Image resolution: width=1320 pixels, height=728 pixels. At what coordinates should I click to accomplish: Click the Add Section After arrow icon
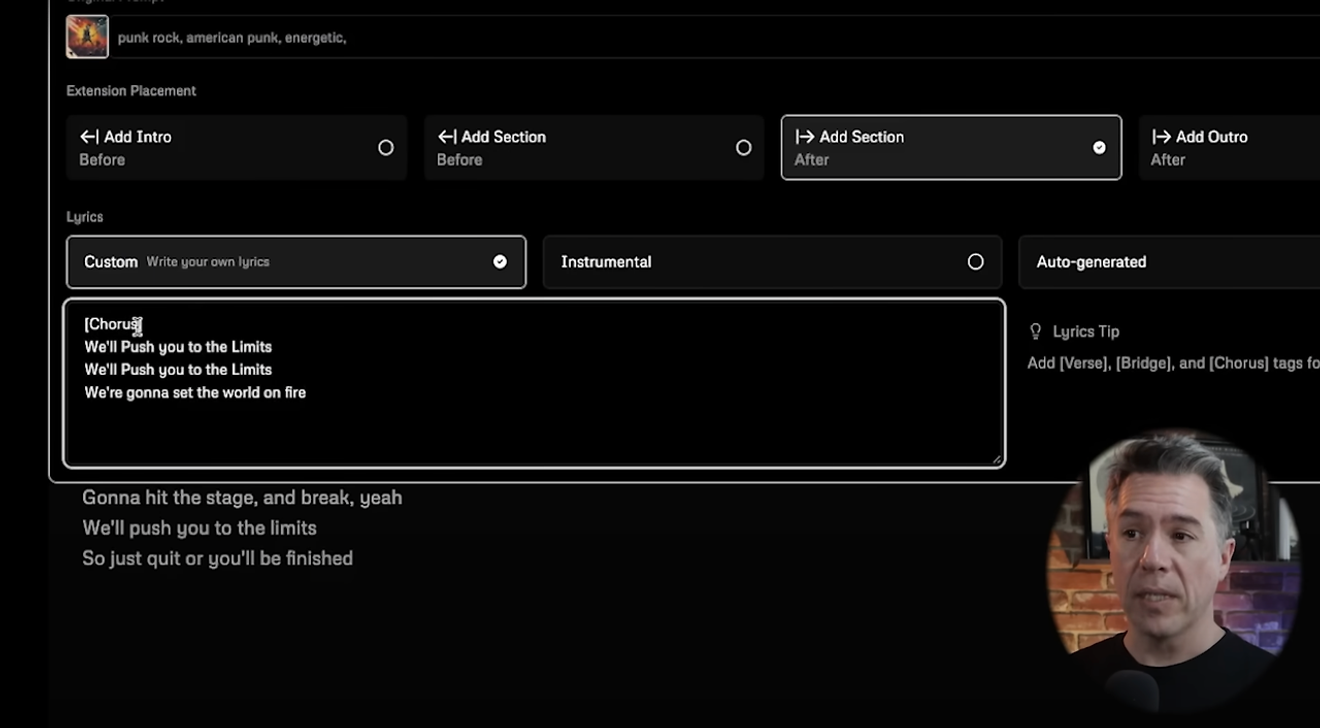tap(805, 137)
